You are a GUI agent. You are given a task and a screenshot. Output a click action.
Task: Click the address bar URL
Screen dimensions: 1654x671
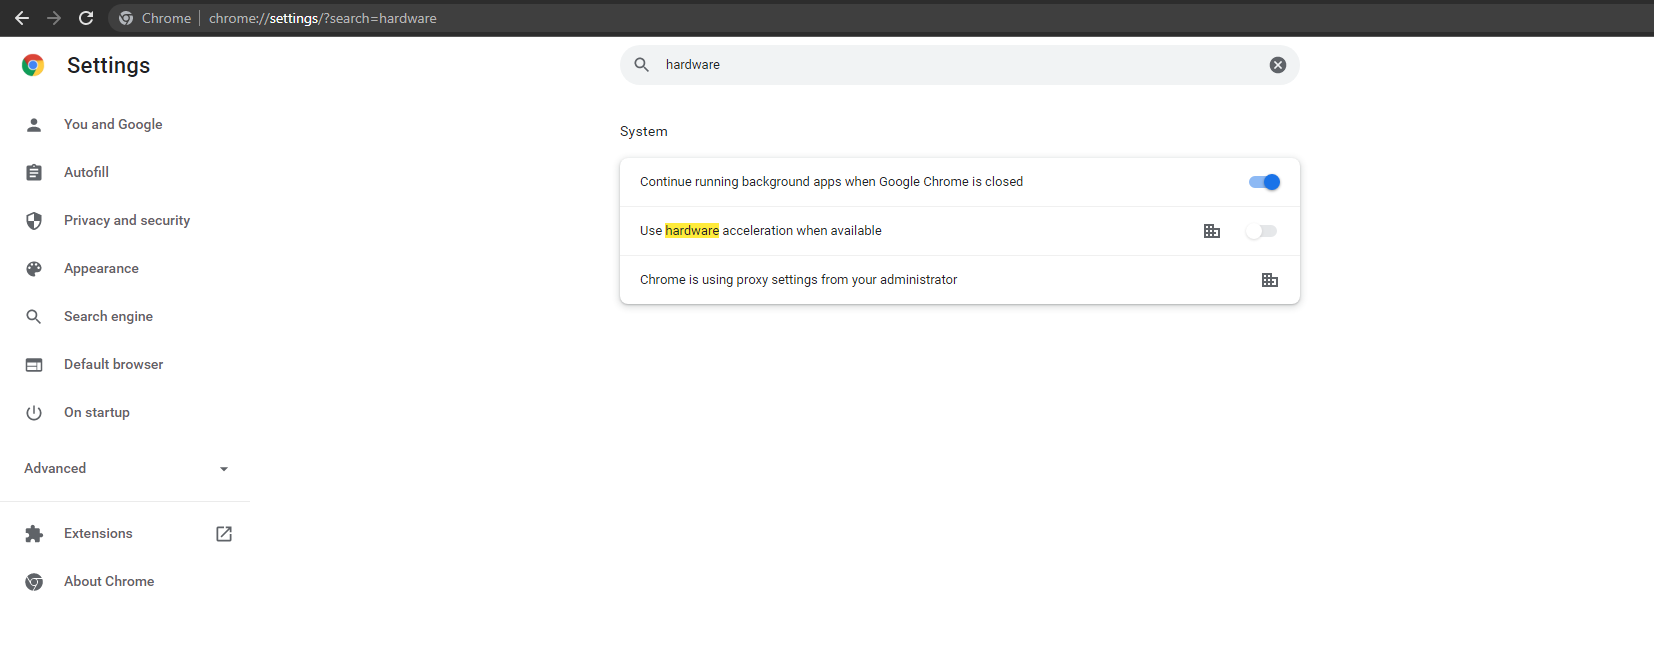coord(323,18)
